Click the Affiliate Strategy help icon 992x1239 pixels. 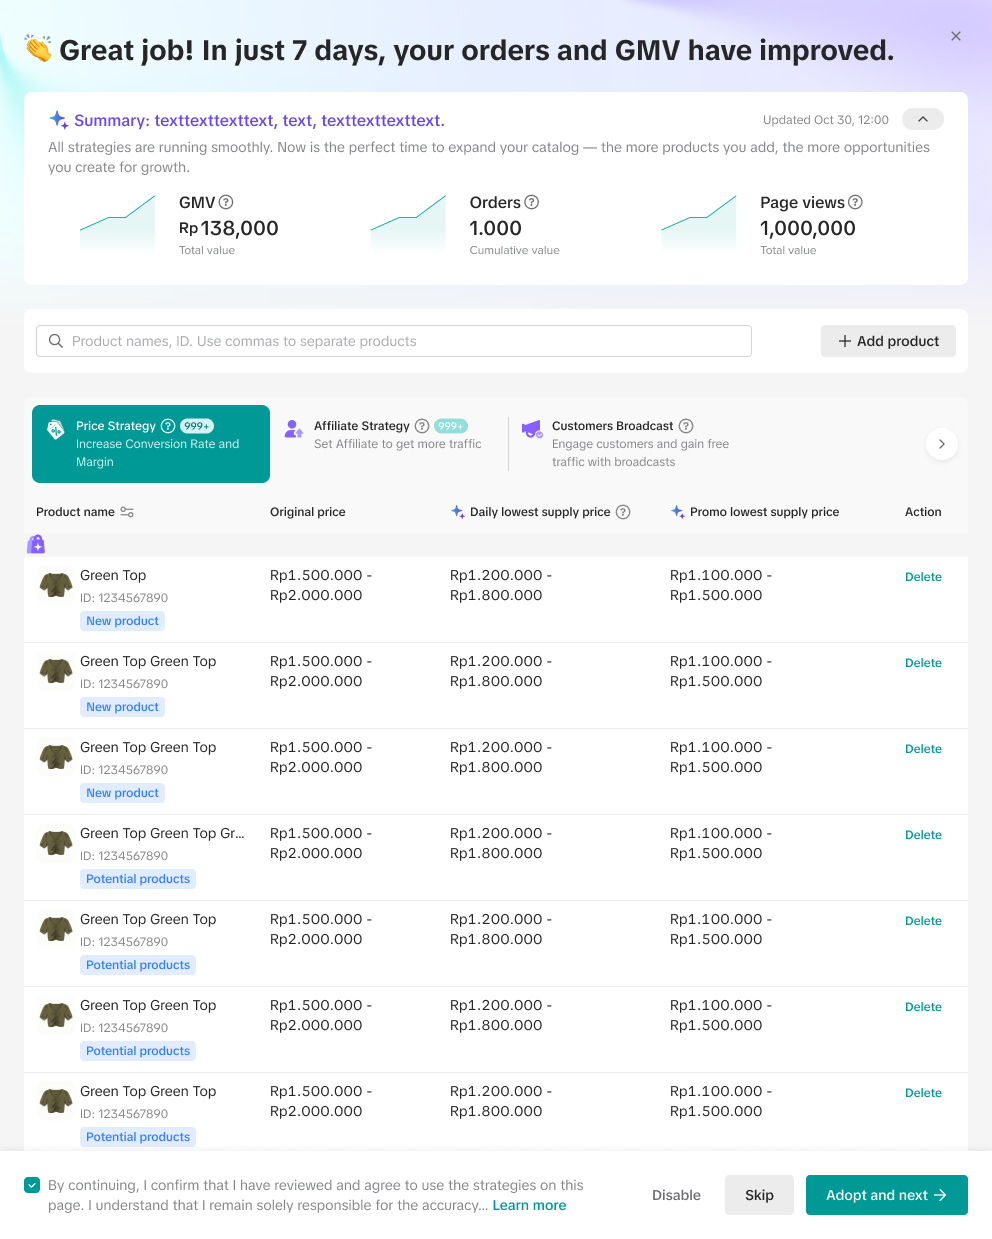point(422,426)
